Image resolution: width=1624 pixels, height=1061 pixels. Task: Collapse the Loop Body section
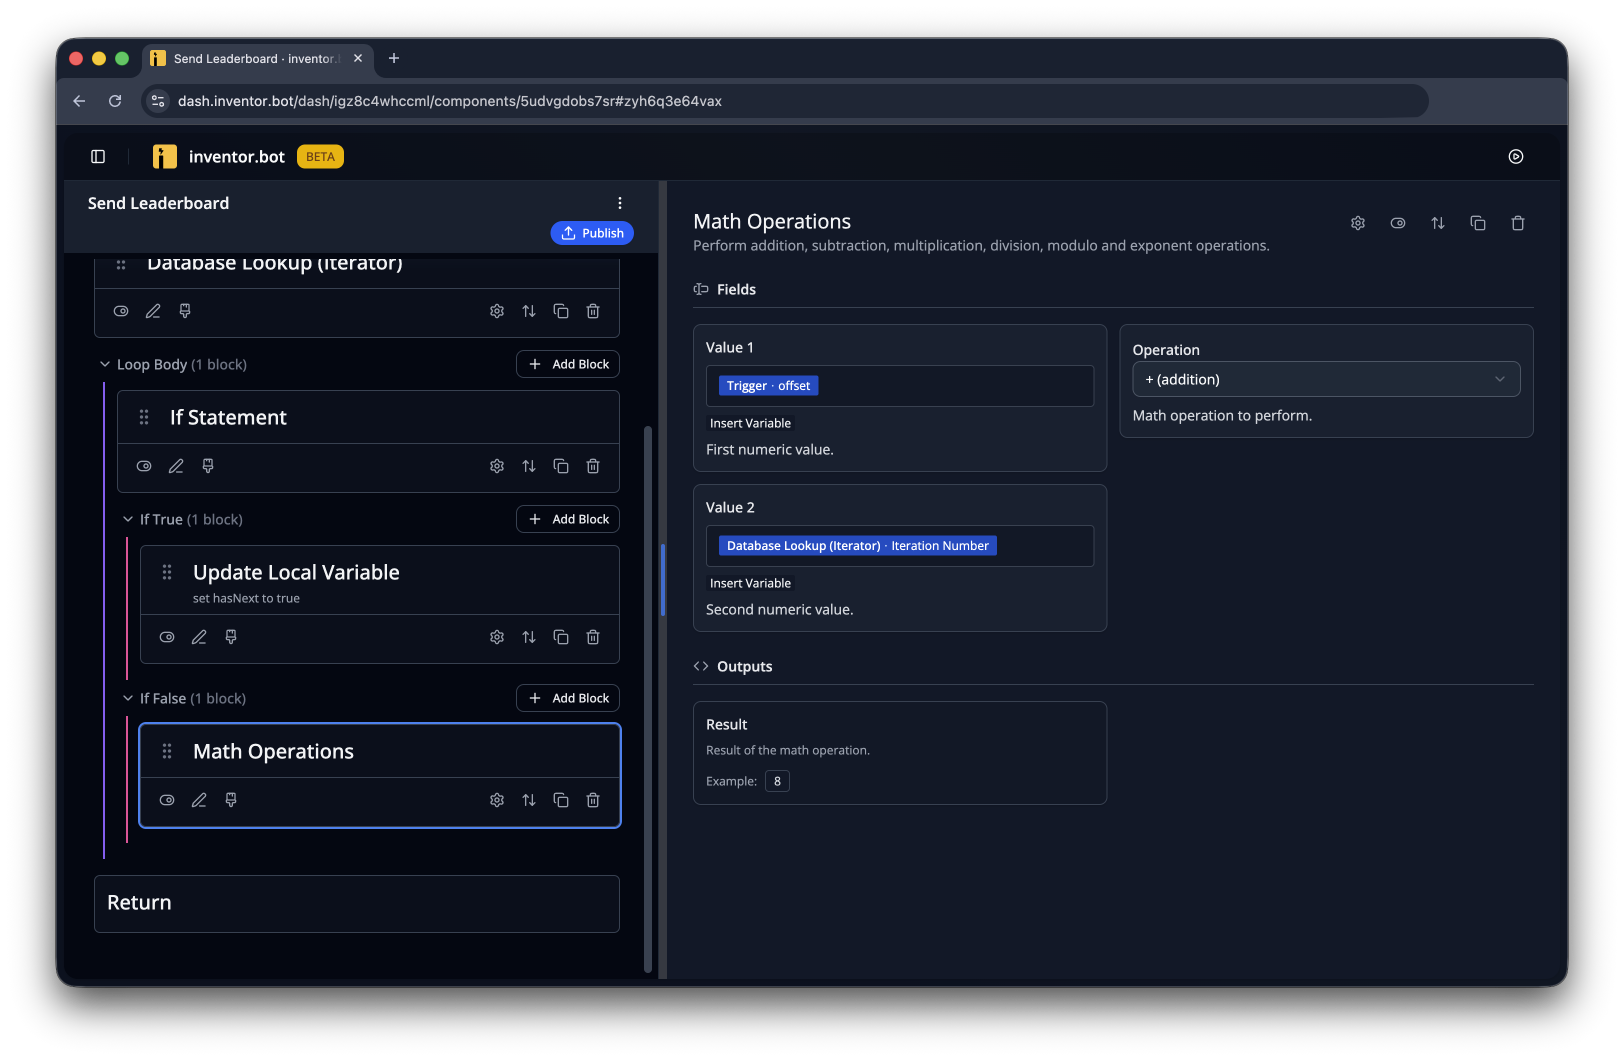click(105, 364)
